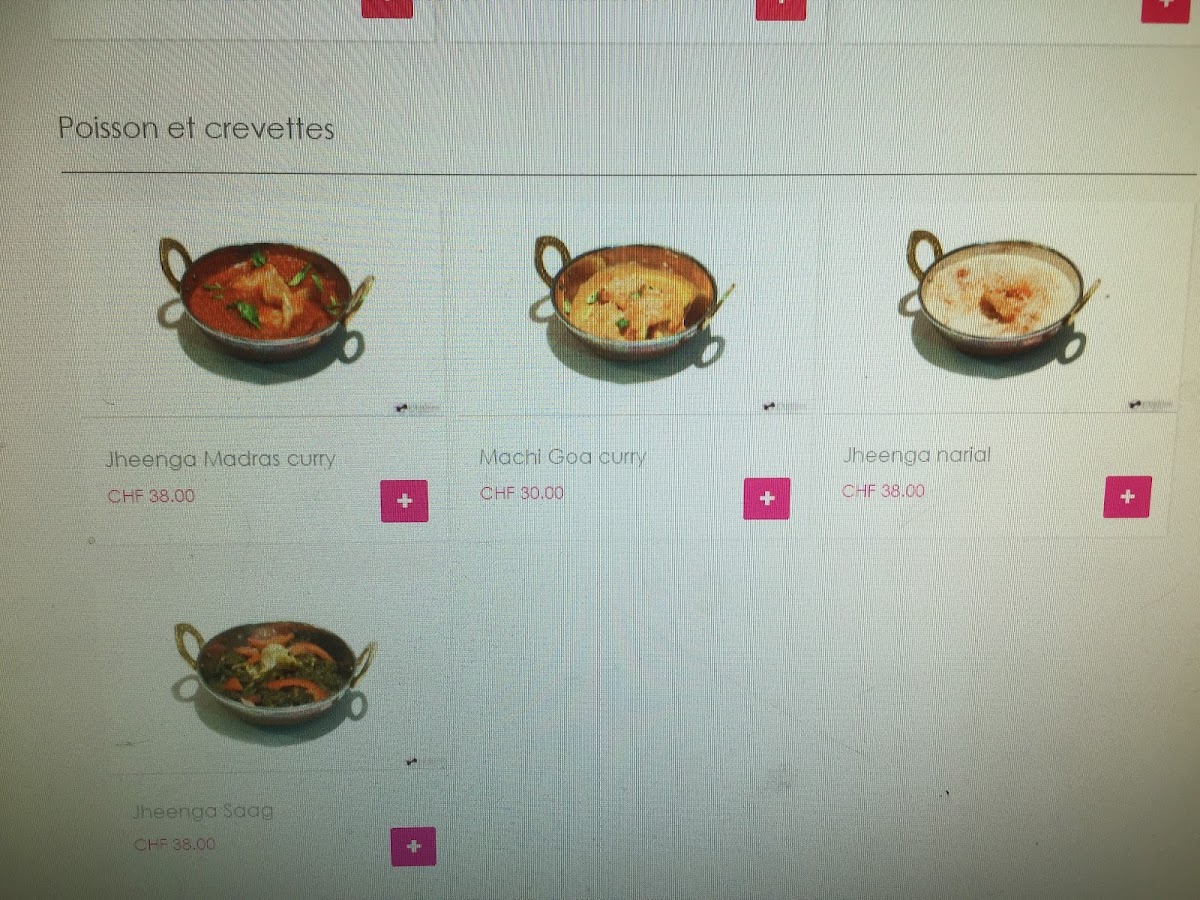Add Machi Goa curry using plus icon
The width and height of the screenshot is (1200, 900).
point(767,499)
